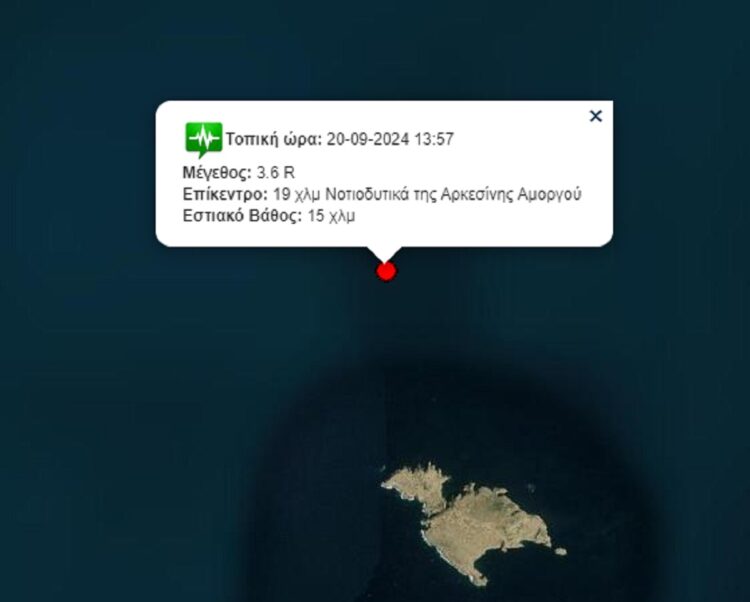The image size is (750, 602).
Task: Click the island's northwestern peninsula
Action: [x=416, y=484]
